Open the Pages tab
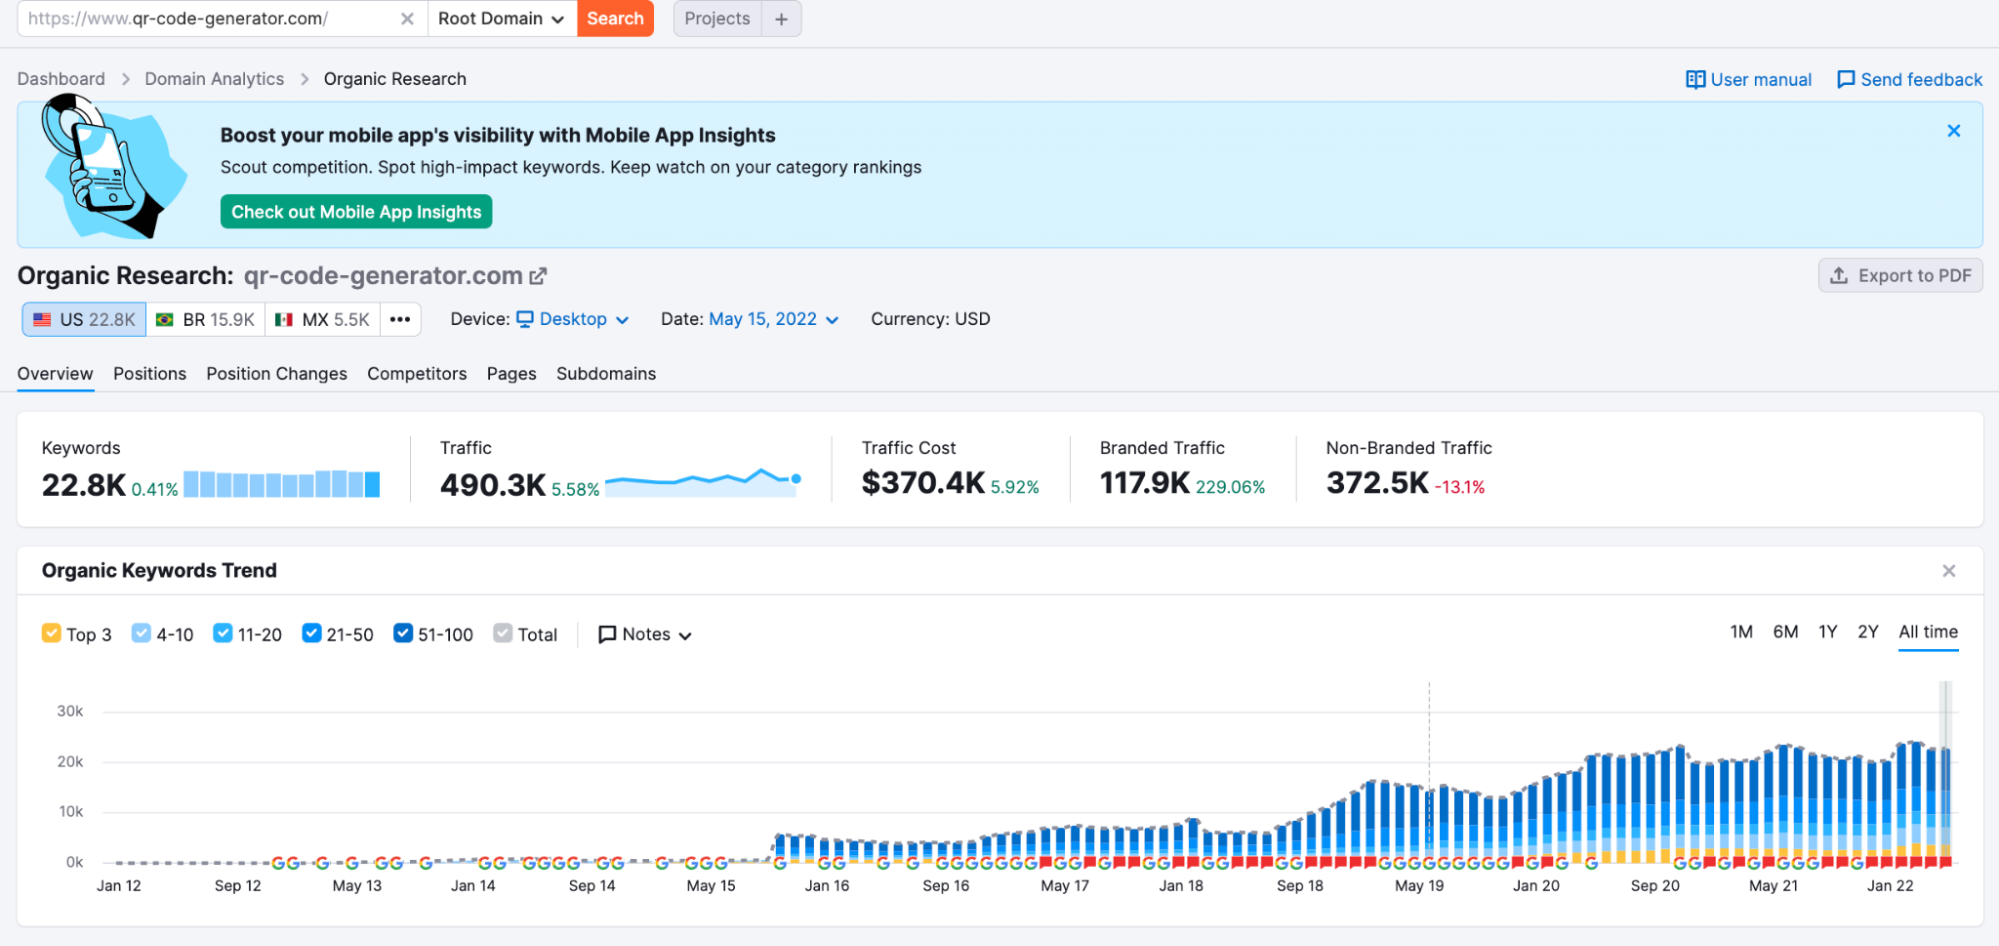1999x946 pixels. tap(511, 373)
